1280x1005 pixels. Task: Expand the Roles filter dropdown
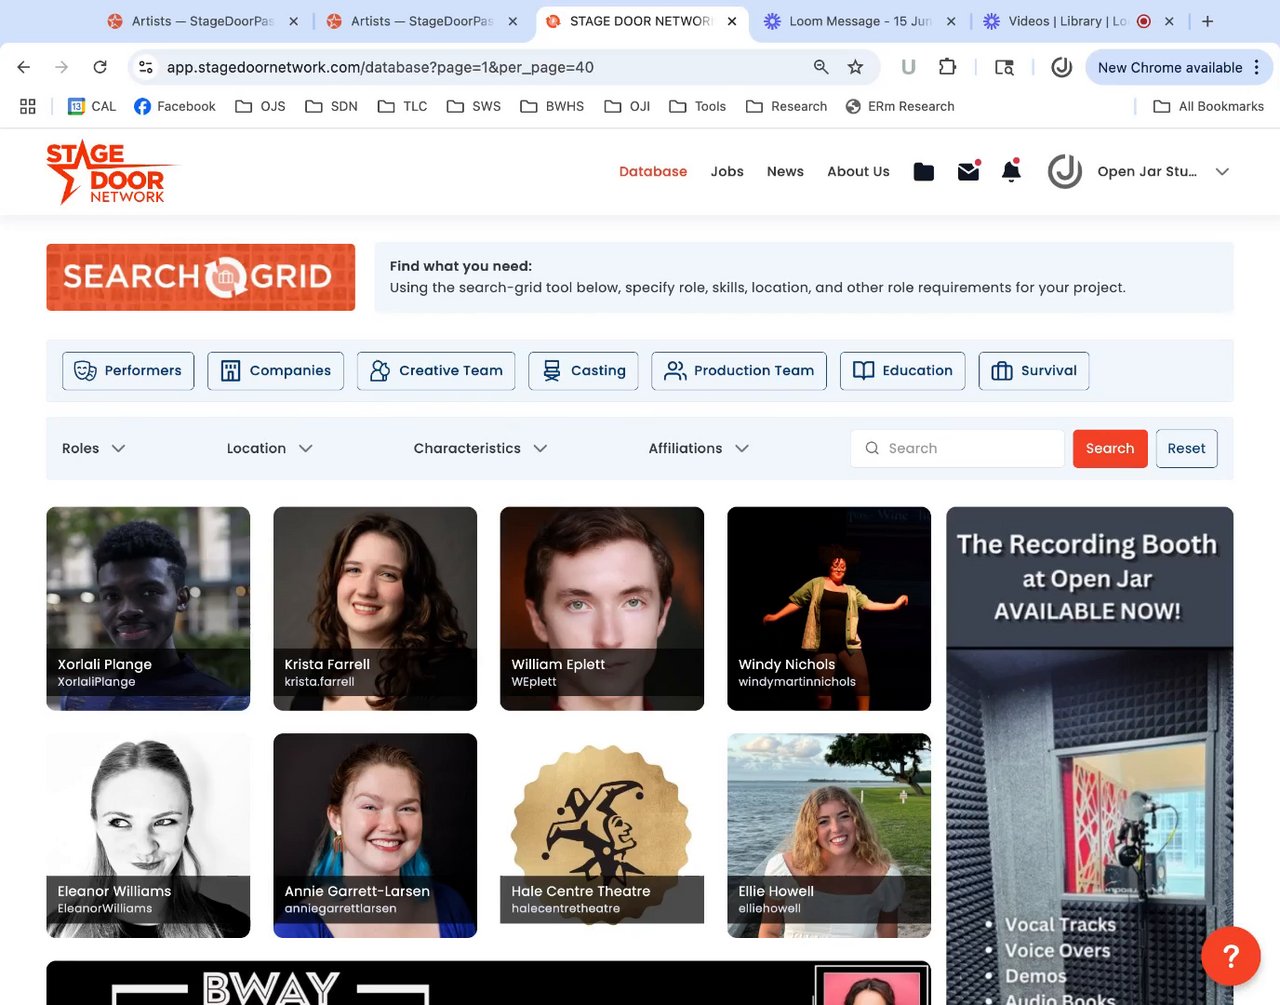point(94,448)
